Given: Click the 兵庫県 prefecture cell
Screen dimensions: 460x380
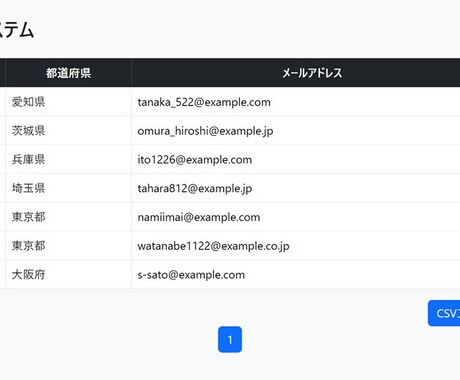Looking at the screenshot, I should click(68, 159).
